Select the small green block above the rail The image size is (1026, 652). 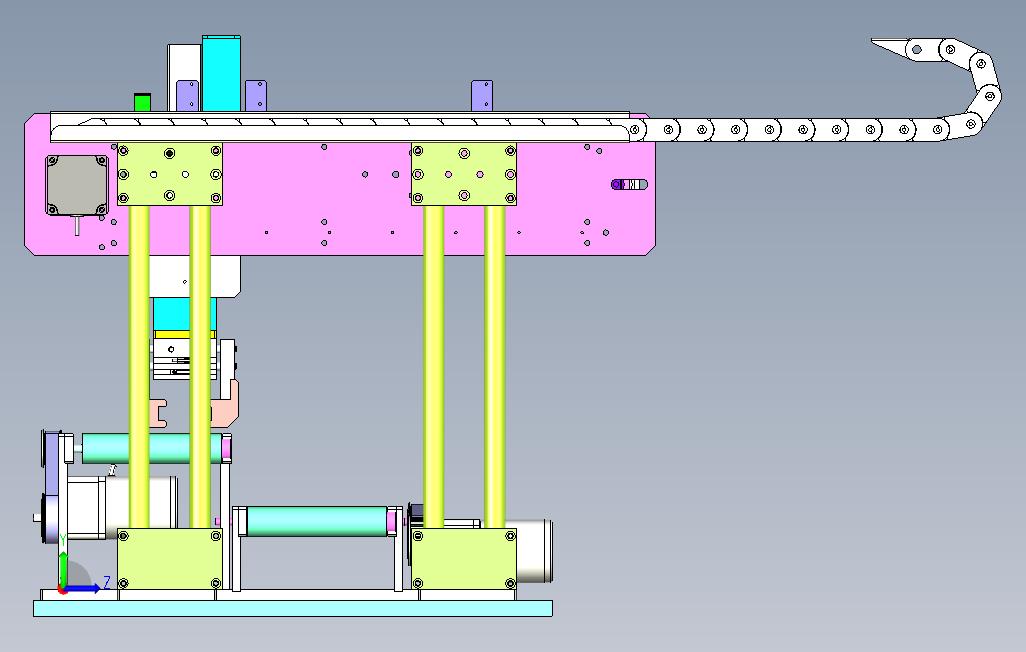[x=142, y=103]
